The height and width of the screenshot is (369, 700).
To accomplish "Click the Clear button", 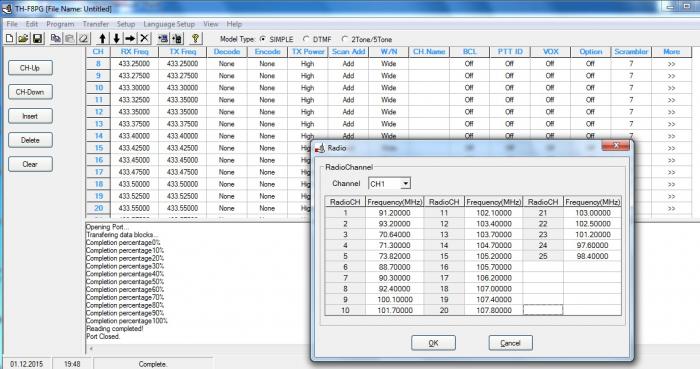I will pos(30,164).
